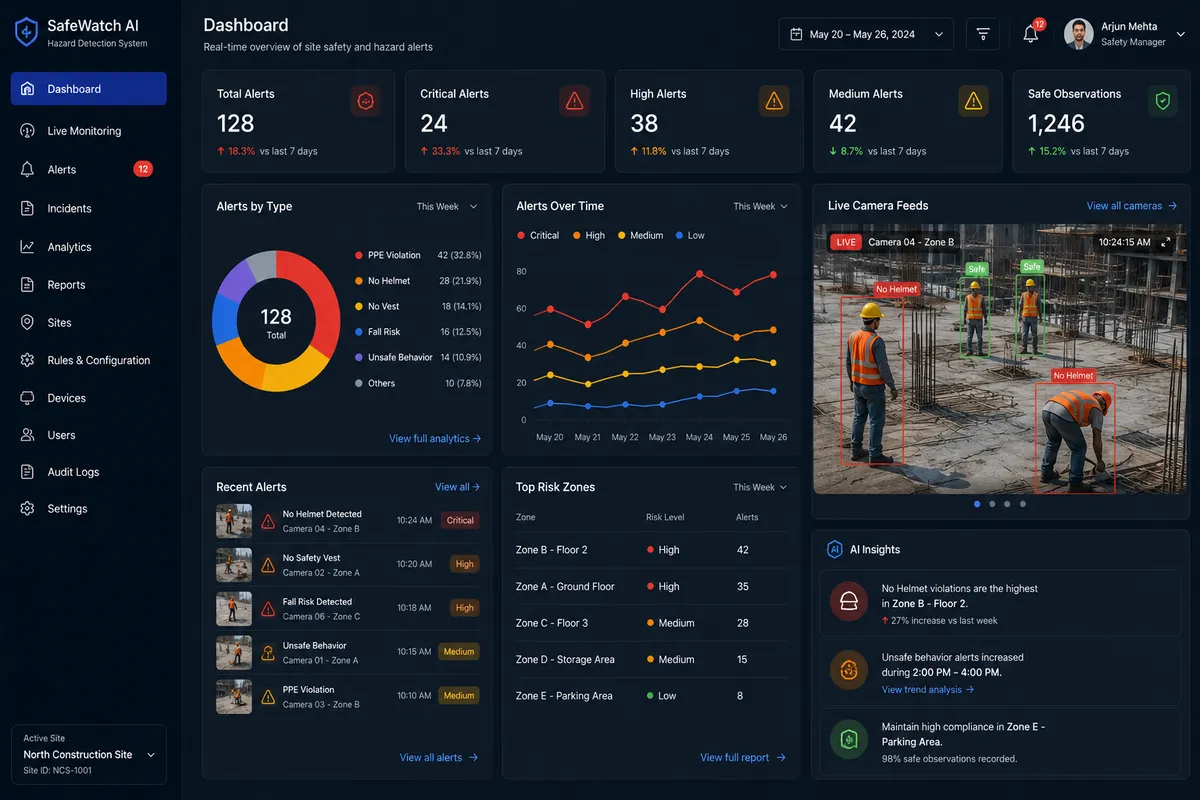
Task: Click View all link in Recent Alerts
Action: (457, 487)
